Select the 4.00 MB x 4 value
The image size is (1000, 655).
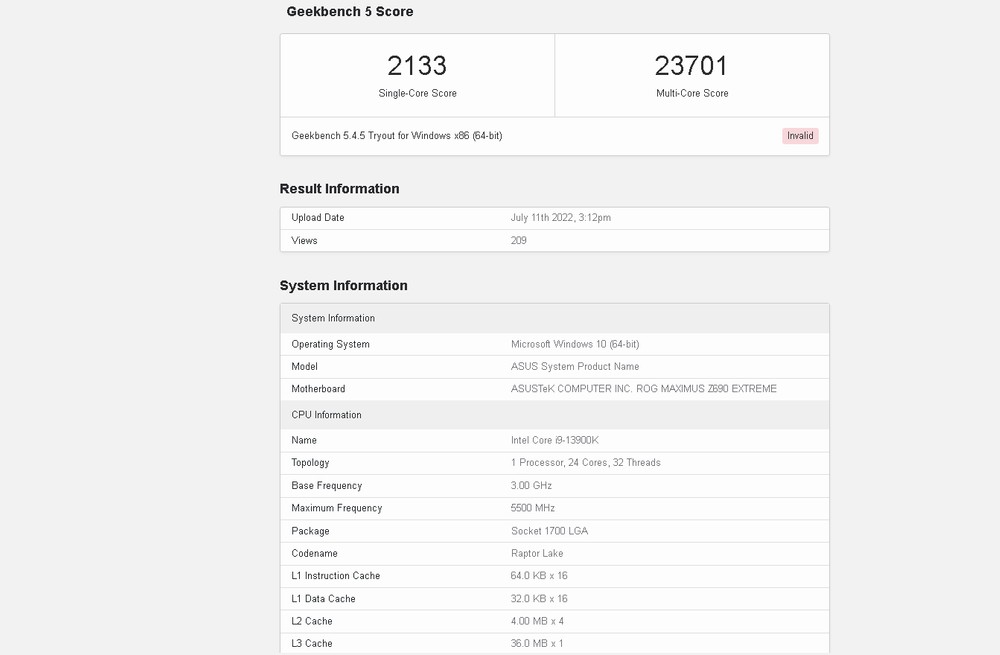pos(537,621)
